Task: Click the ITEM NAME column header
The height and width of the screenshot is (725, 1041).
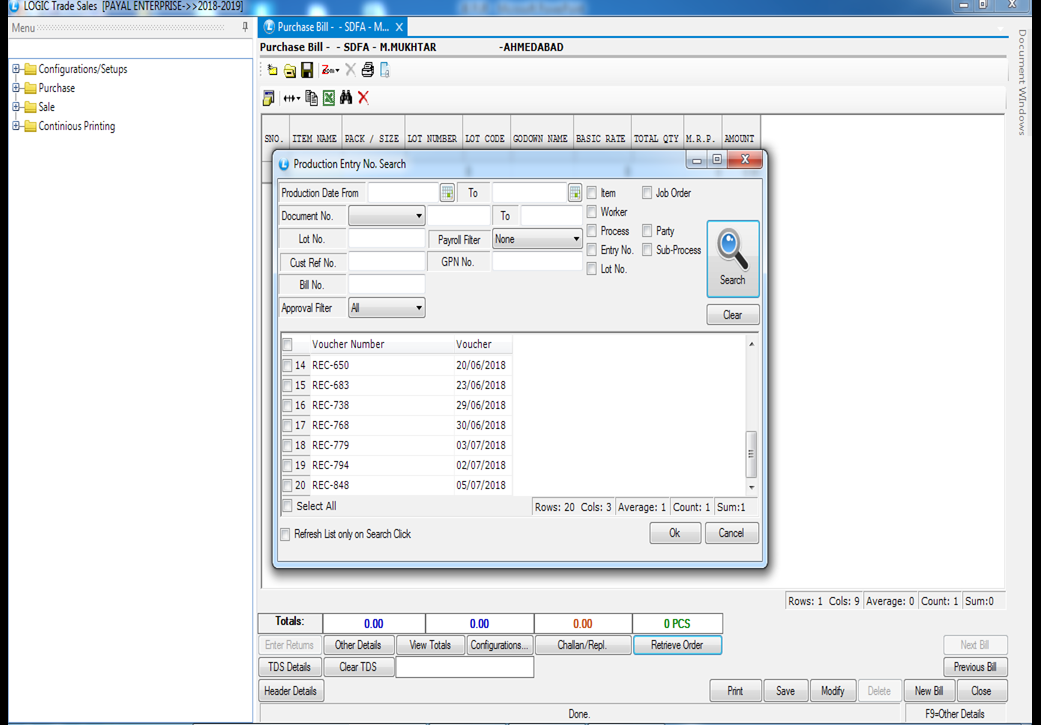Action: point(315,139)
